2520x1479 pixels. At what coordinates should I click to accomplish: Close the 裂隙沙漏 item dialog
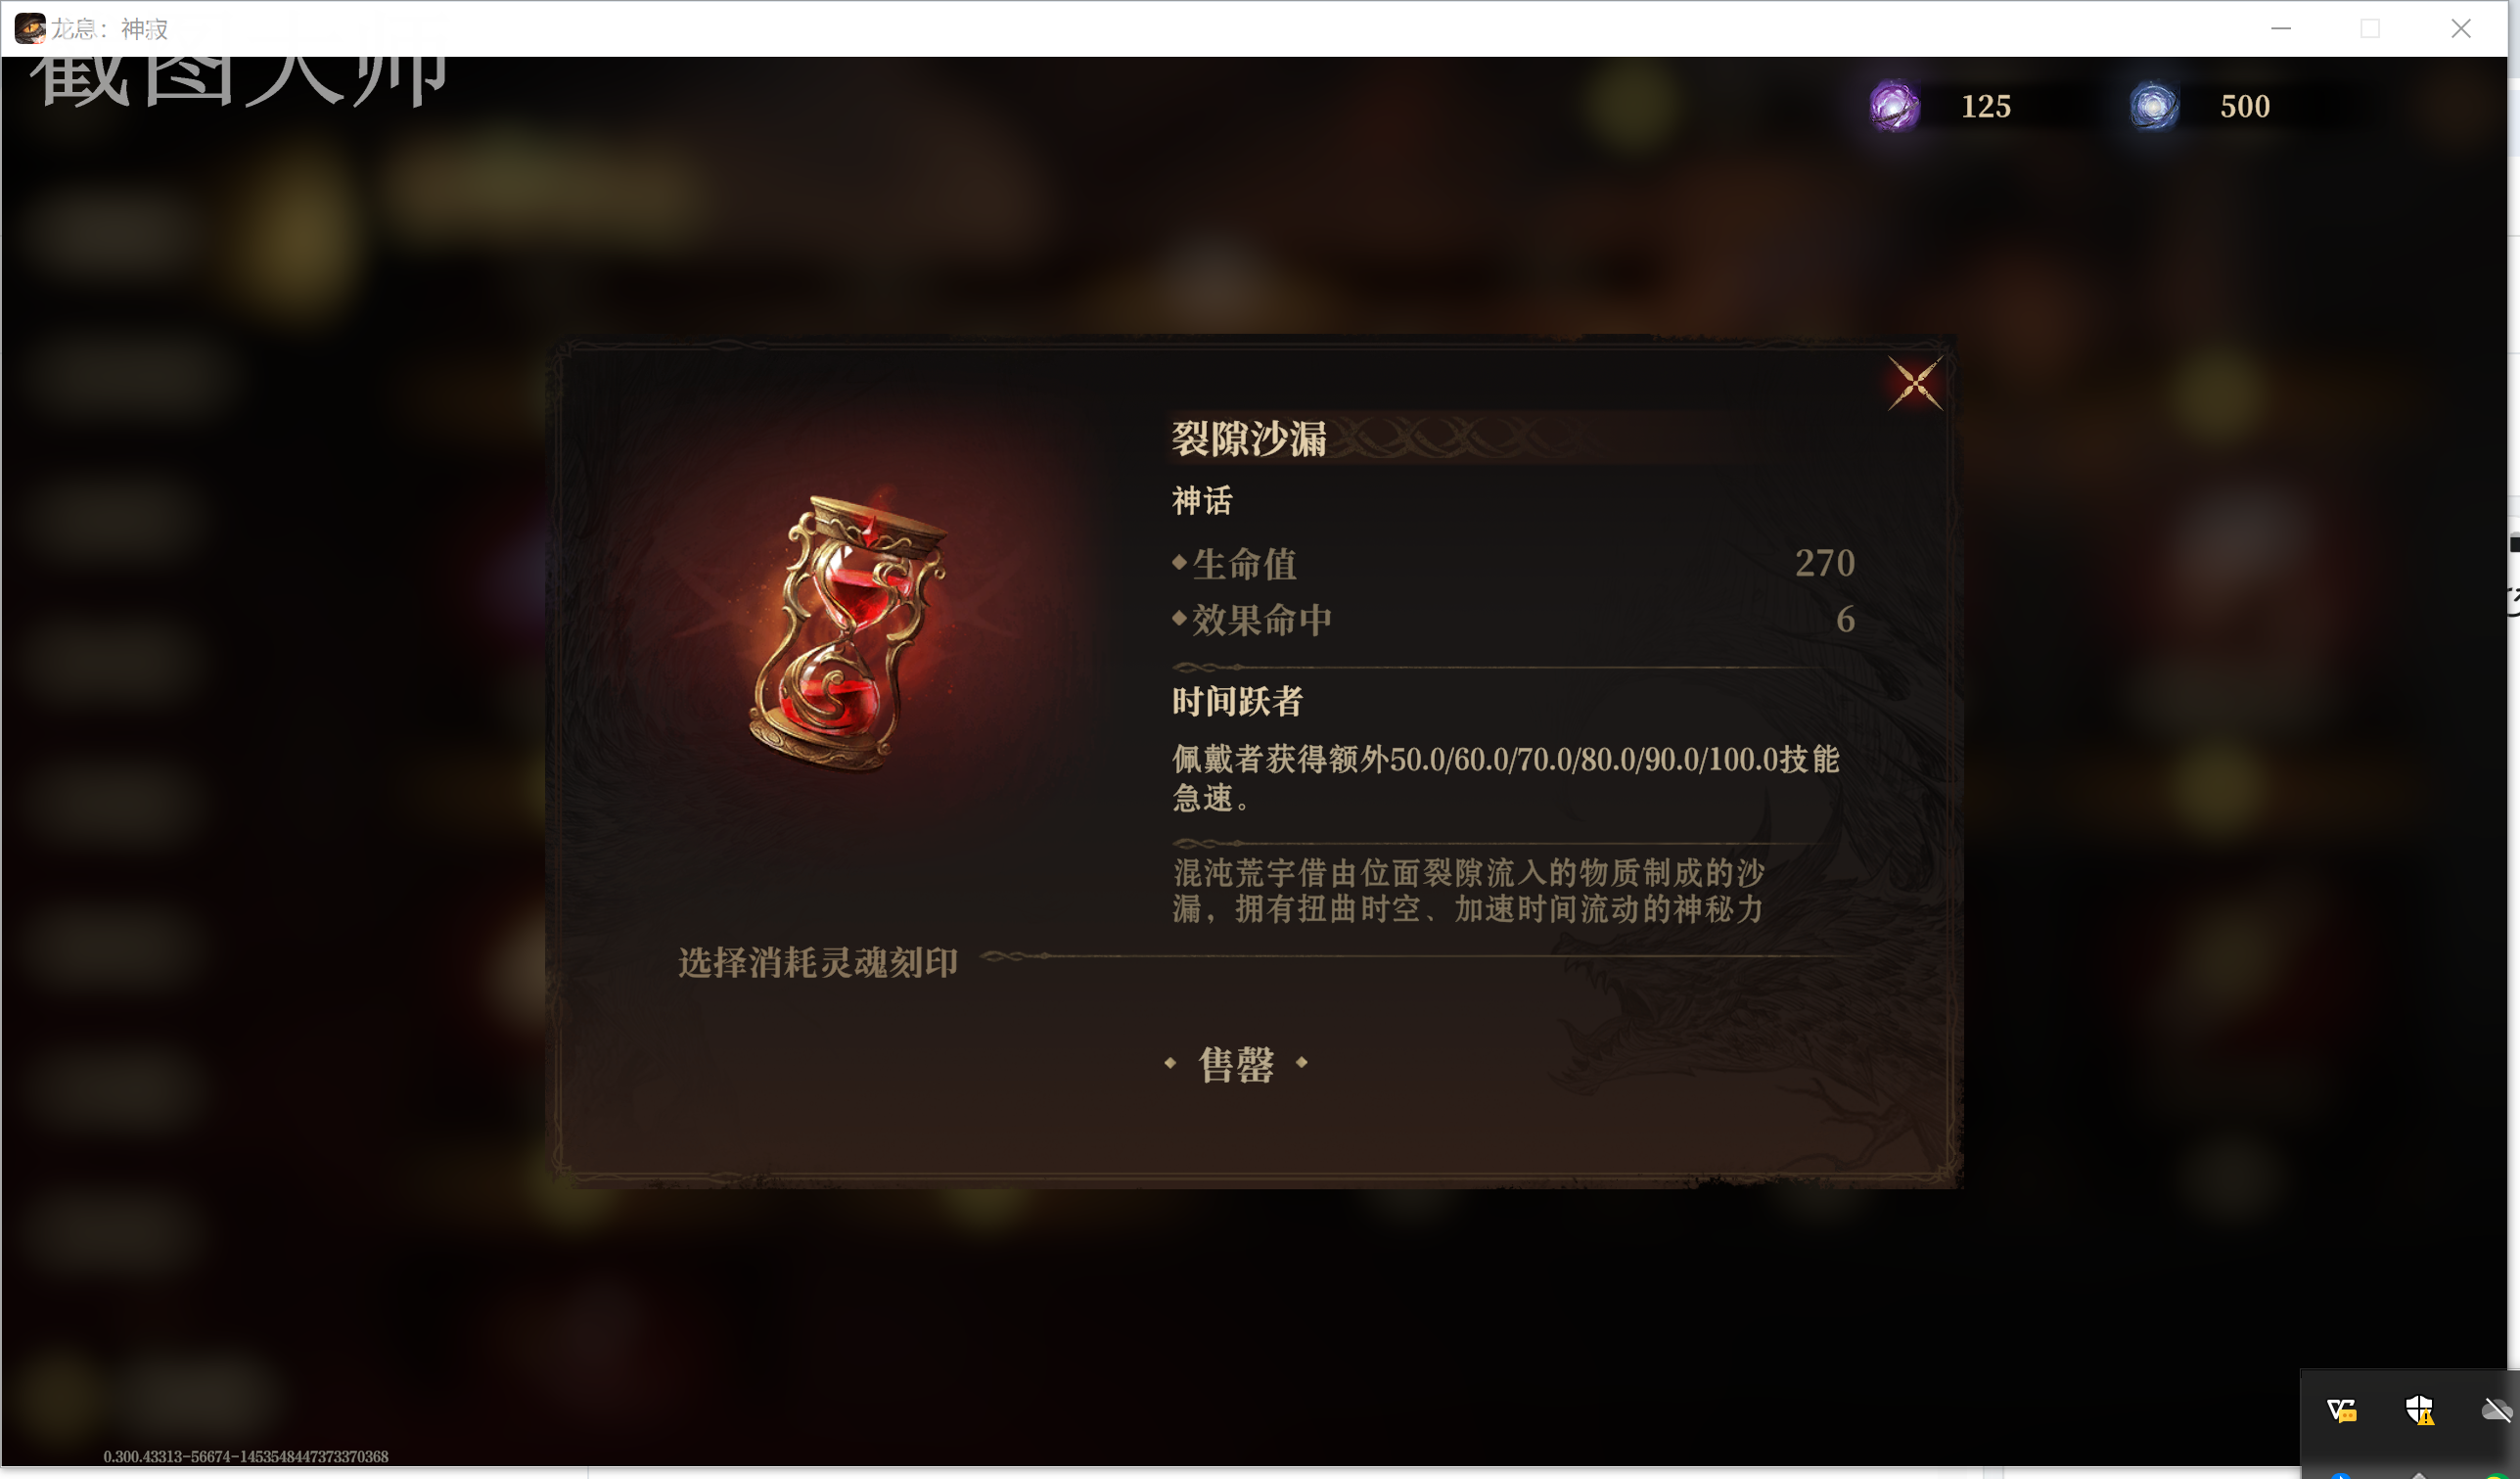(1915, 383)
